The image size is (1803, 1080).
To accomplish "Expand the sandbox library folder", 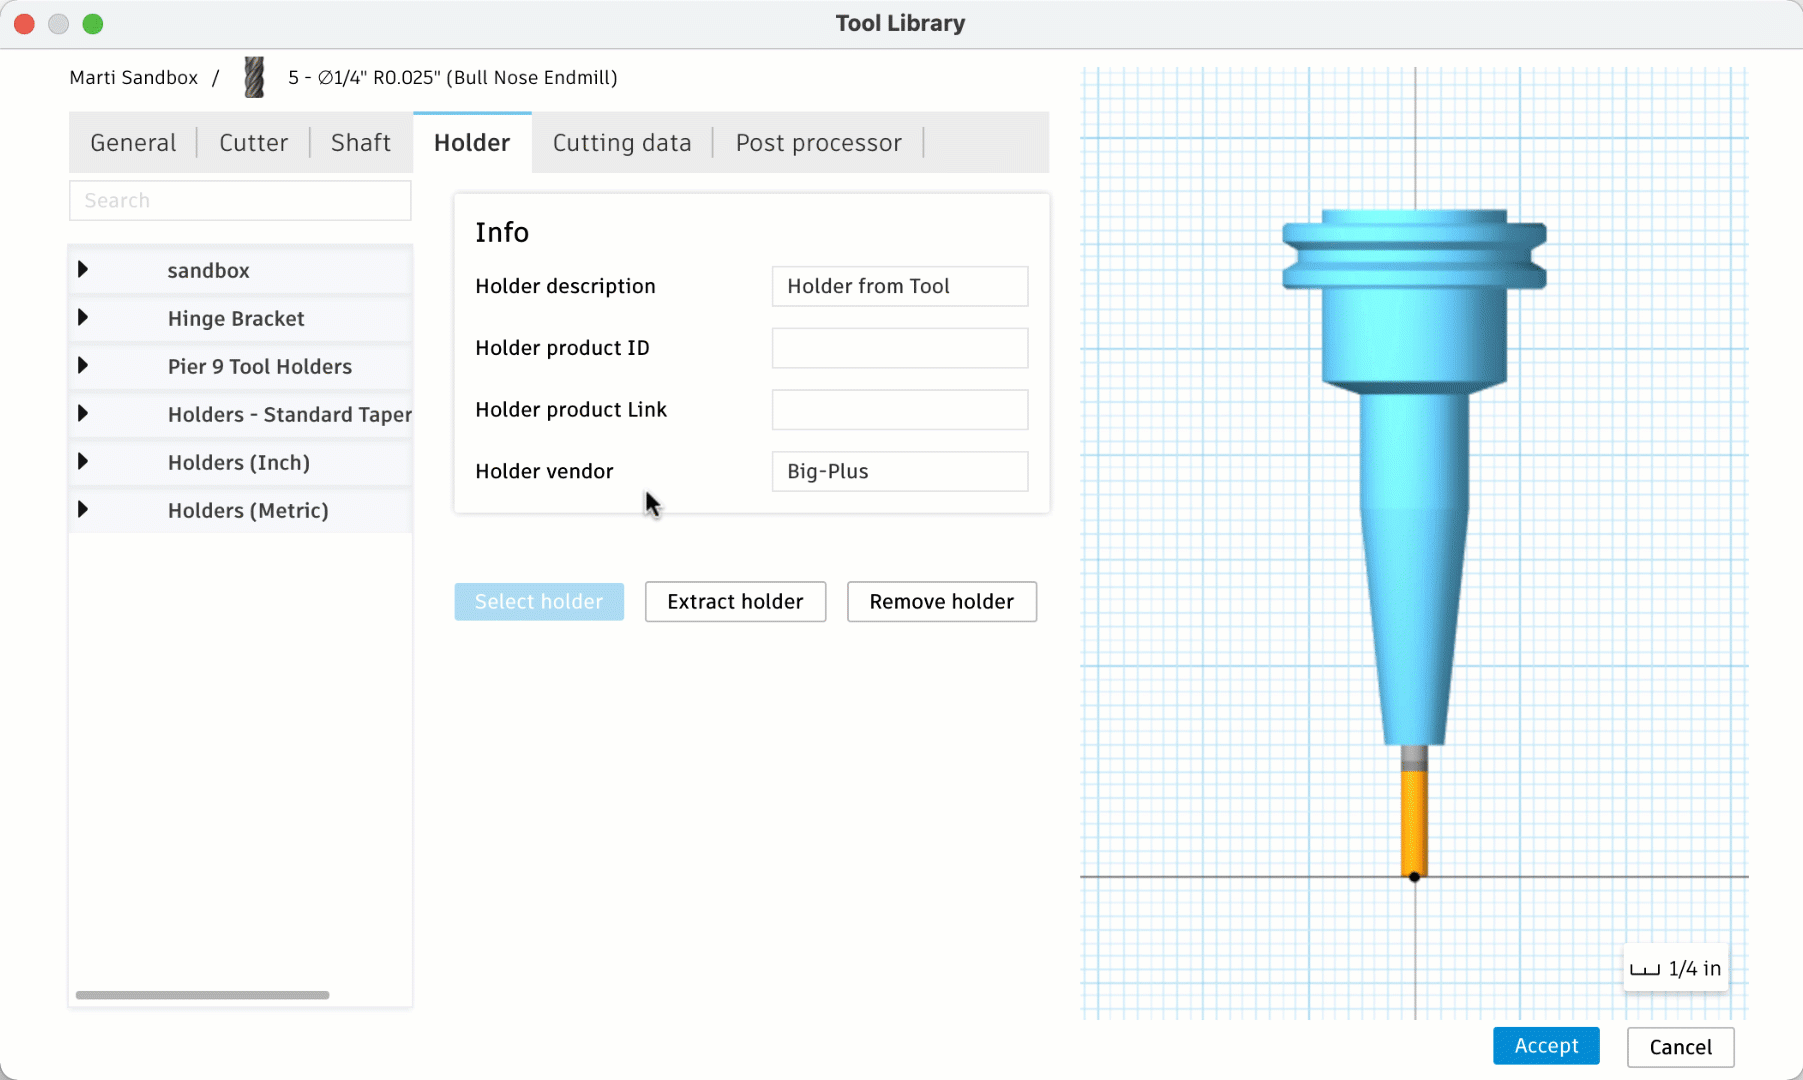I will coord(83,270).
